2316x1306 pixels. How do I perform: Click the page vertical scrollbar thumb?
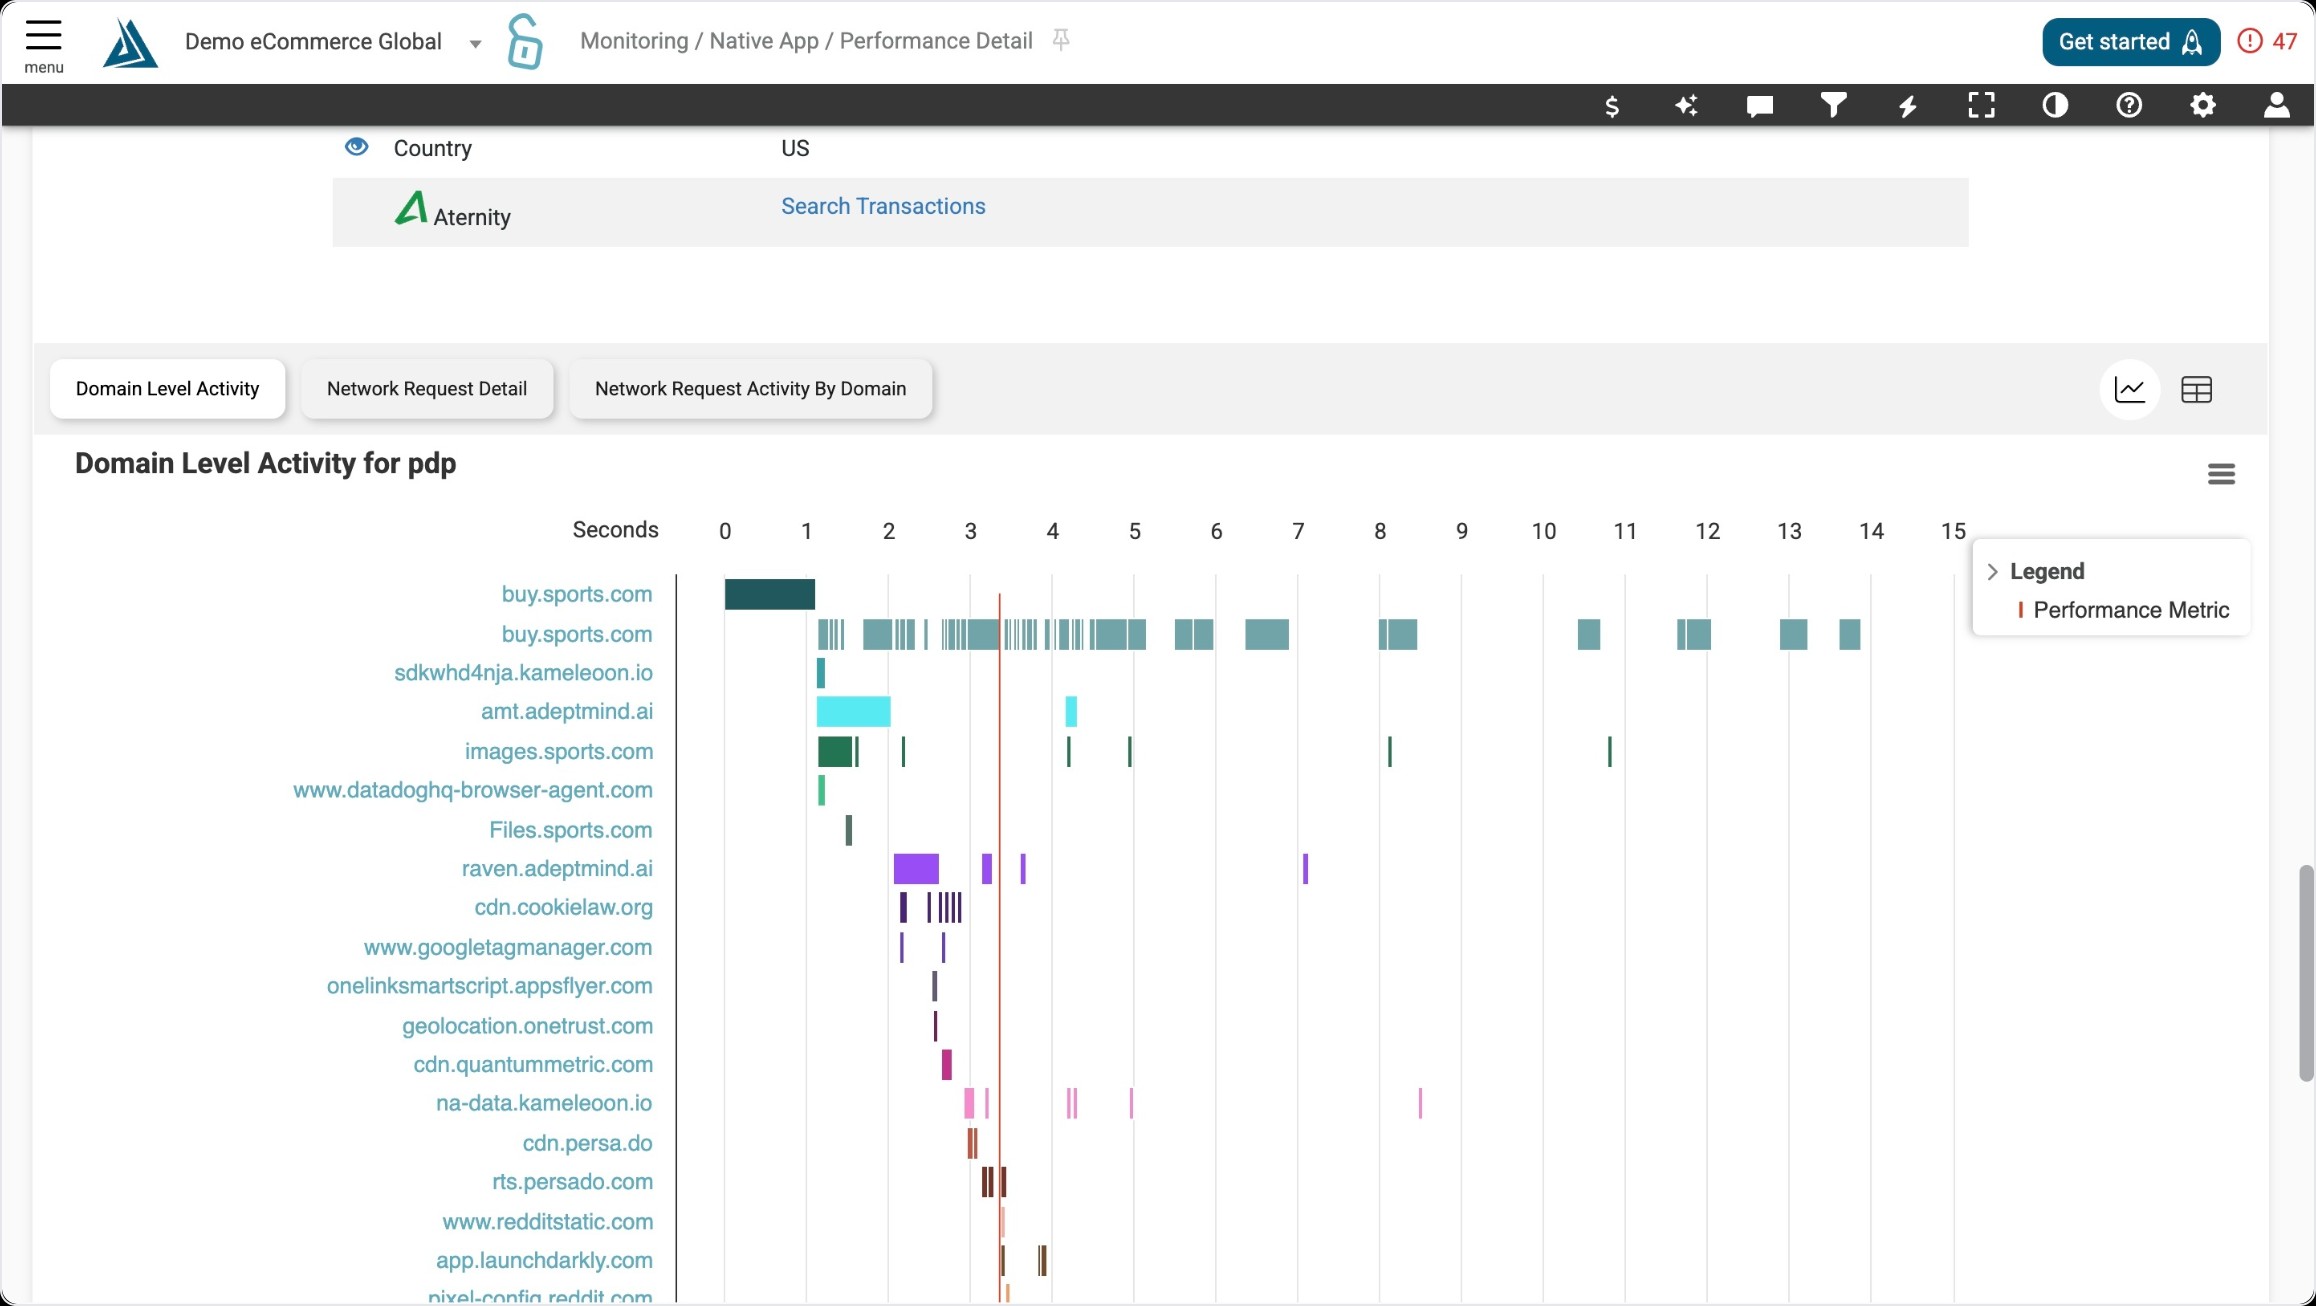click(2306, 973)
